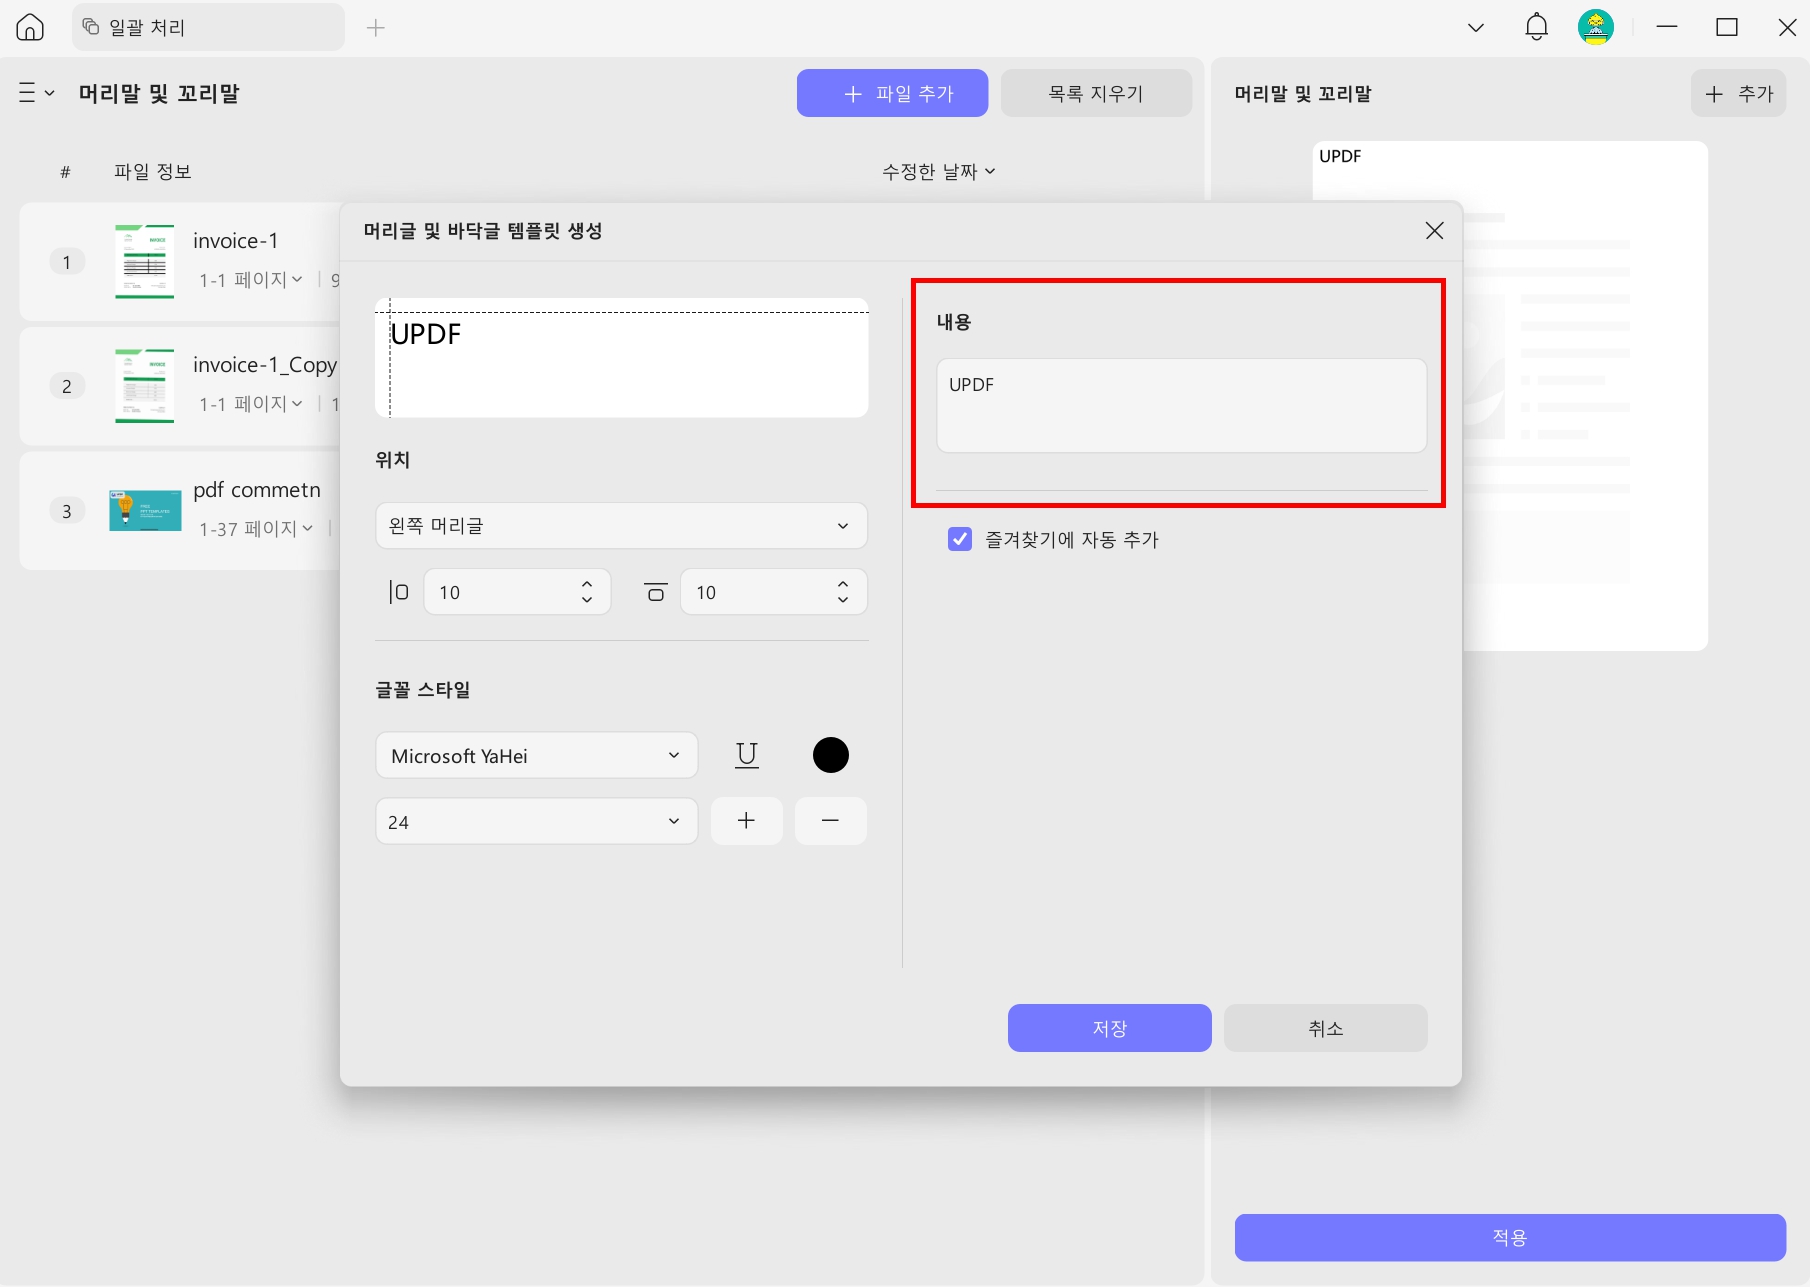Open the title bar dropdown chevron
This screenshot has width=1810, height=1287.
(1475, 28)
